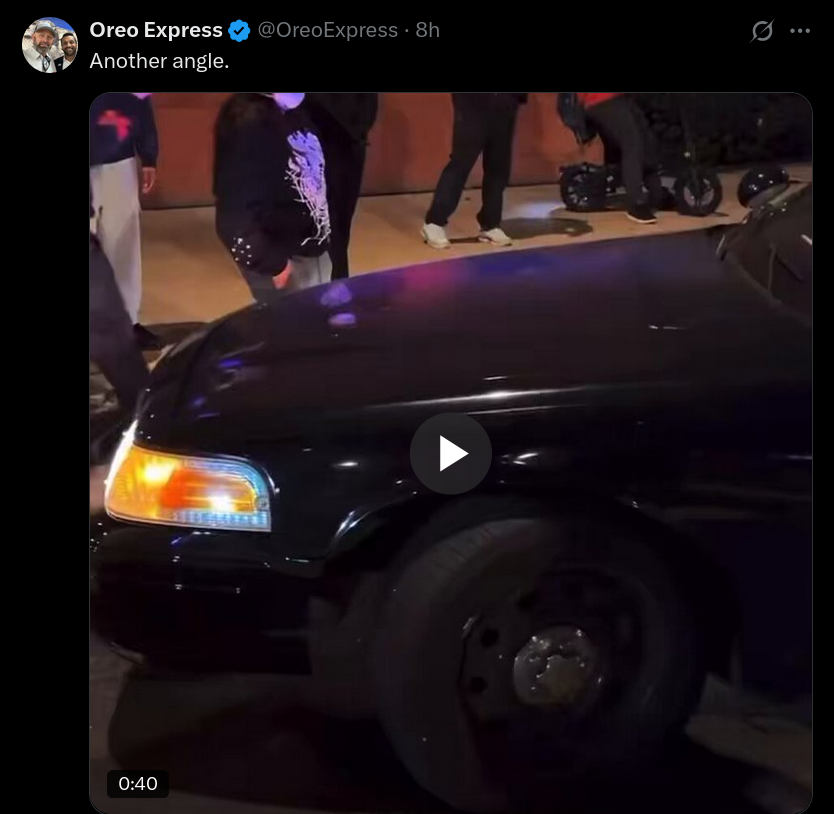Click the 0:40 video duration badge
The width and height of the screenshot is (834, 814).
[138, 784]
